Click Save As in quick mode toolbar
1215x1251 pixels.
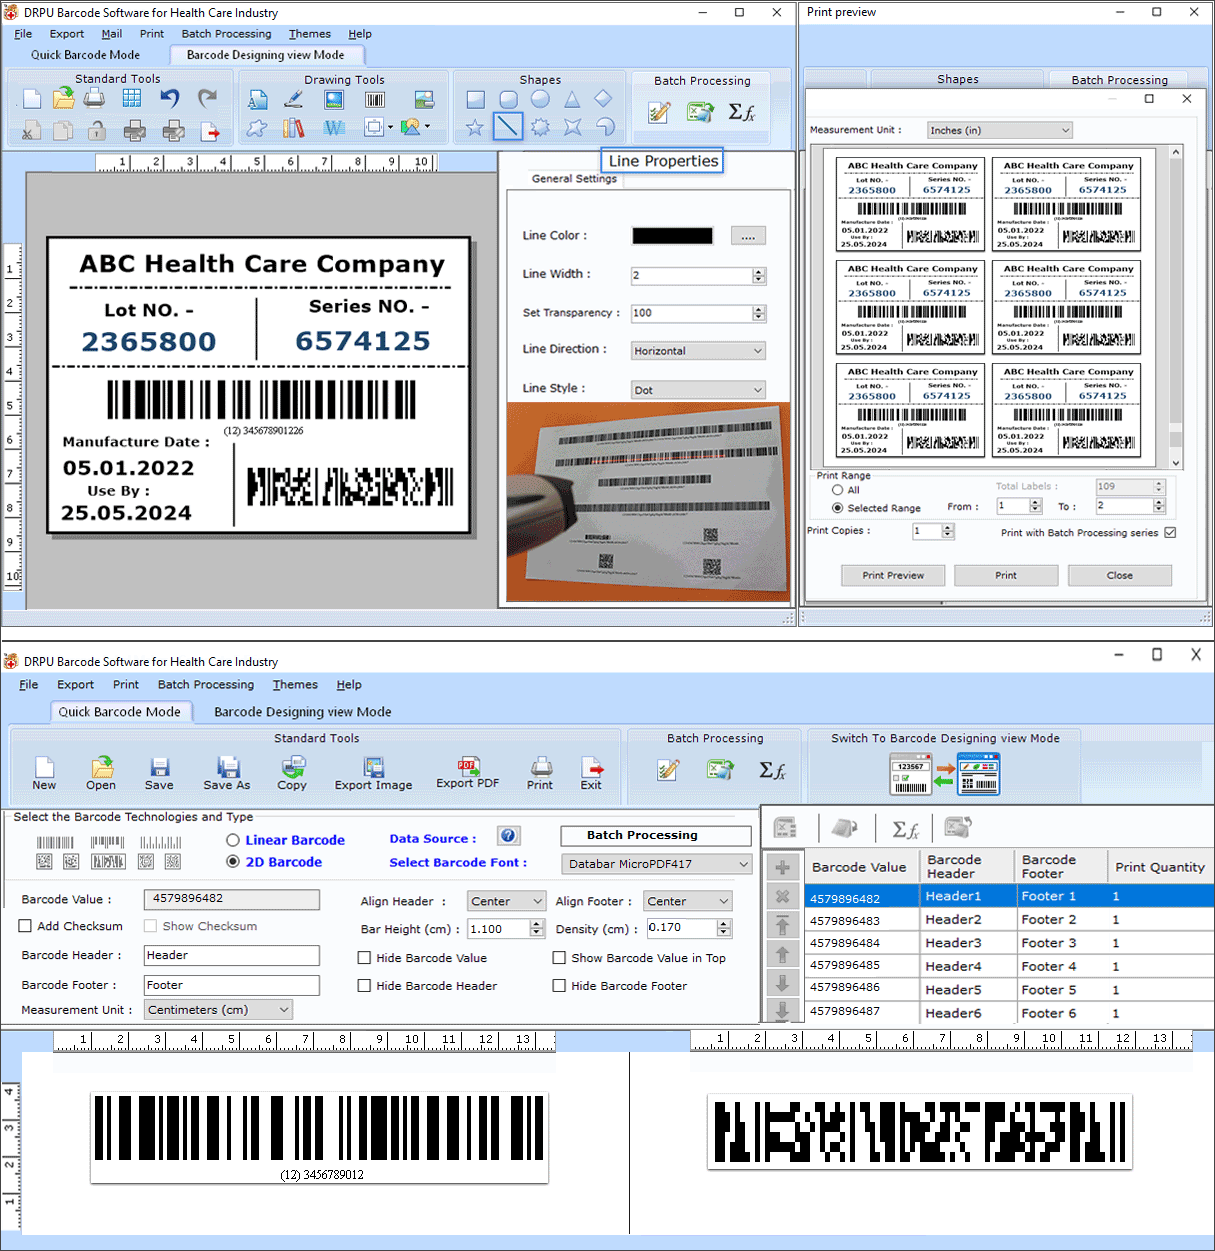coord(227,774)
